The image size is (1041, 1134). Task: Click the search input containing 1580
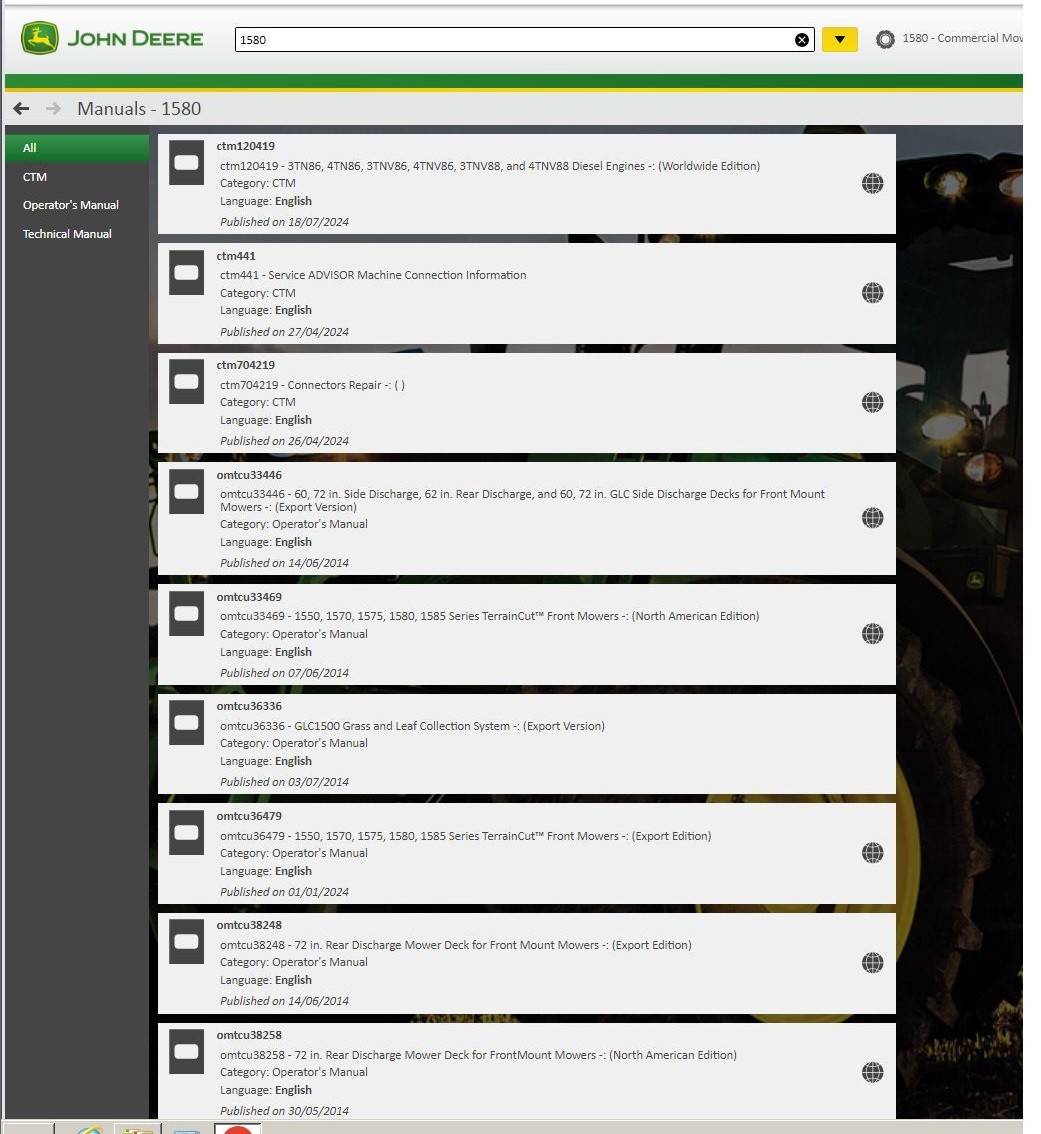[x=524, y=40]
